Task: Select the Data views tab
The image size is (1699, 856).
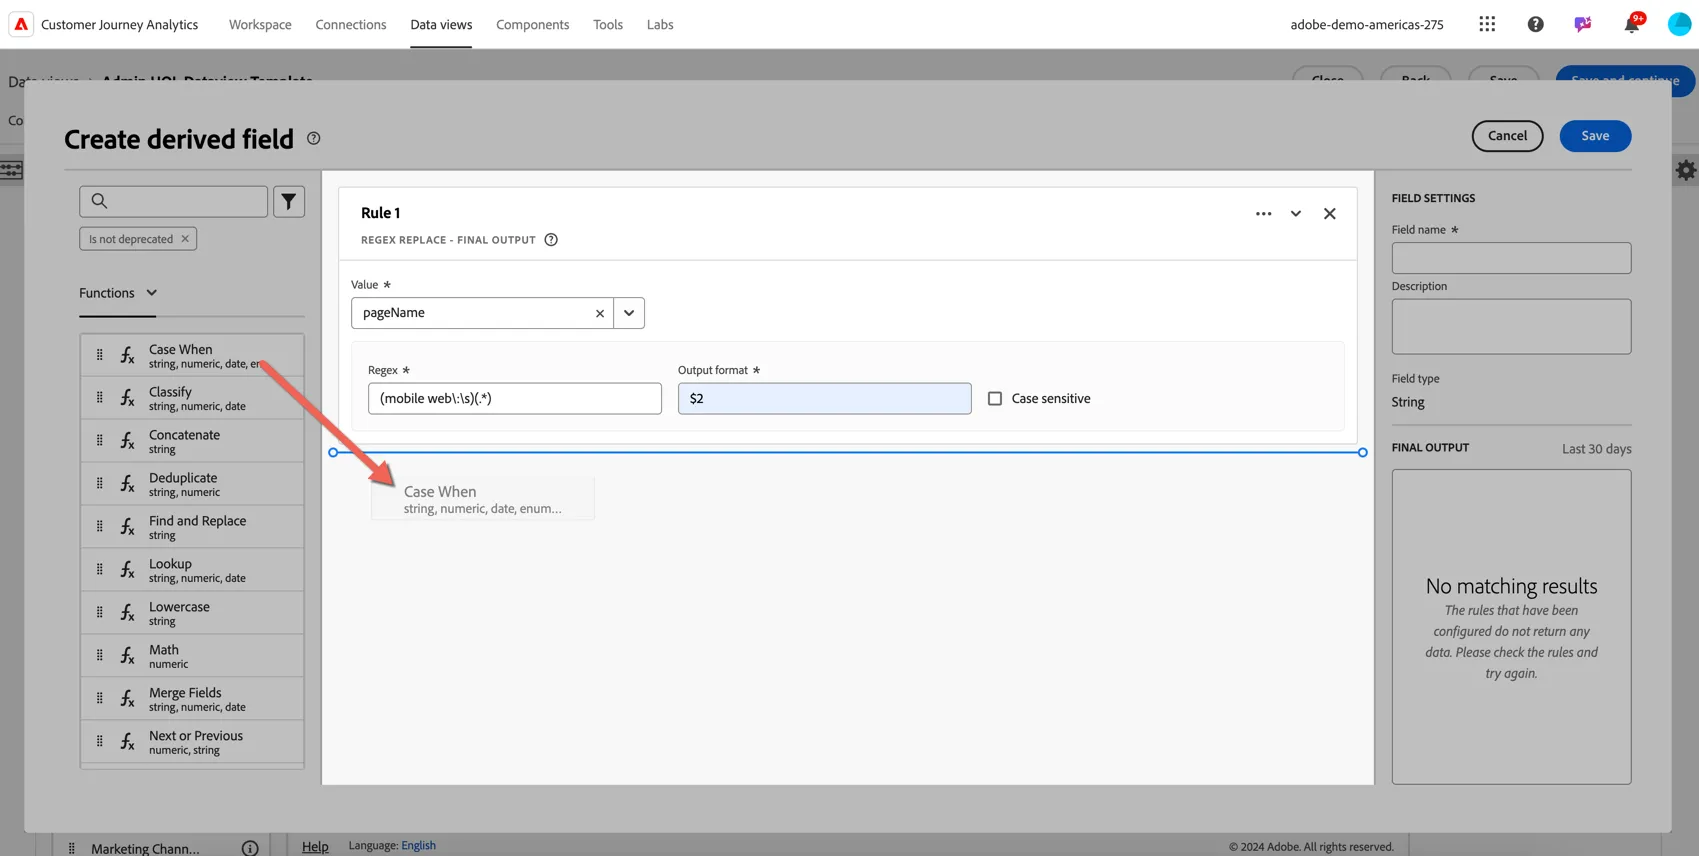Action: point(441,24)
